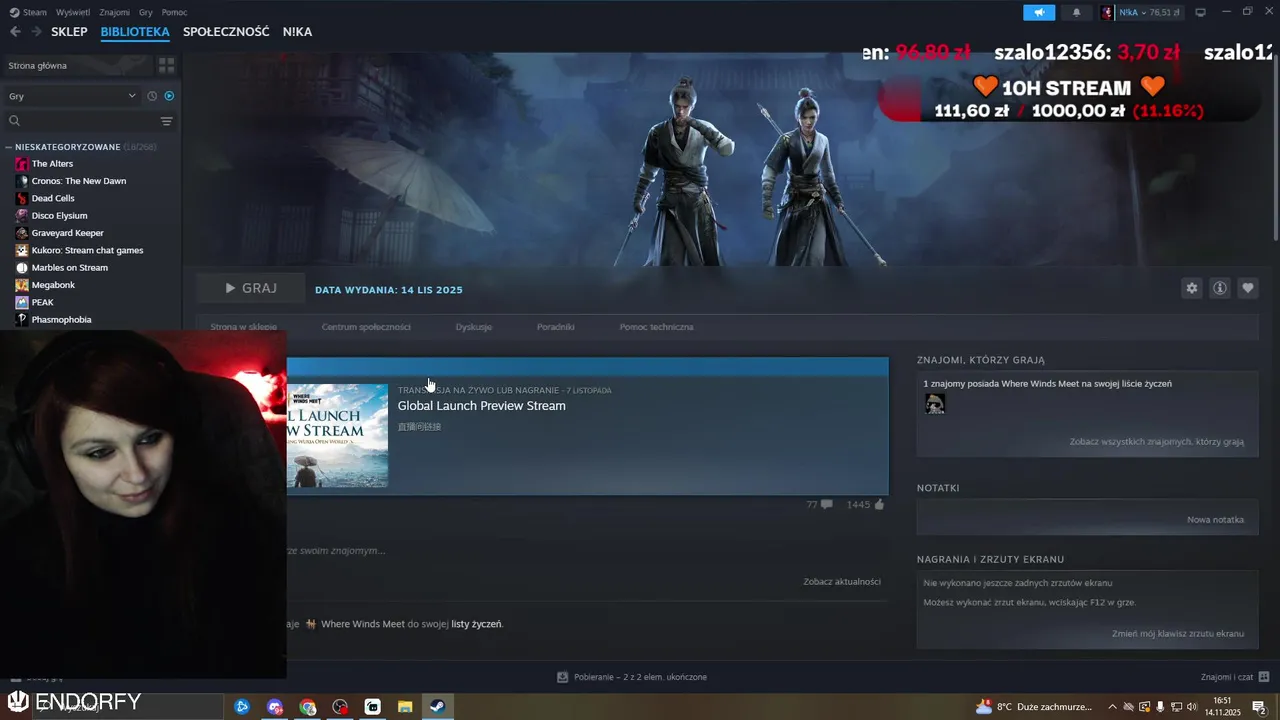
Task: Open advanced filter options icon
Action: tap(166, 121)
